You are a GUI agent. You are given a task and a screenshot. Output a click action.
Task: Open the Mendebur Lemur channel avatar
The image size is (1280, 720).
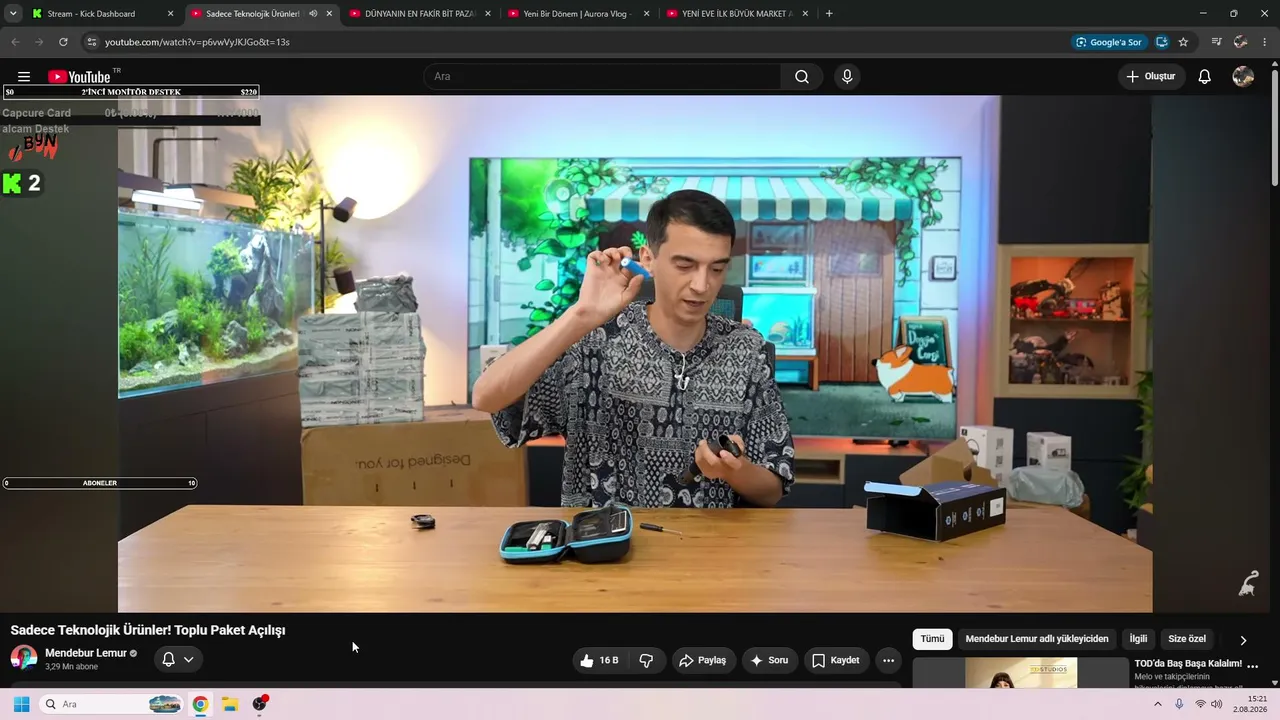click(x=24, y=658)
